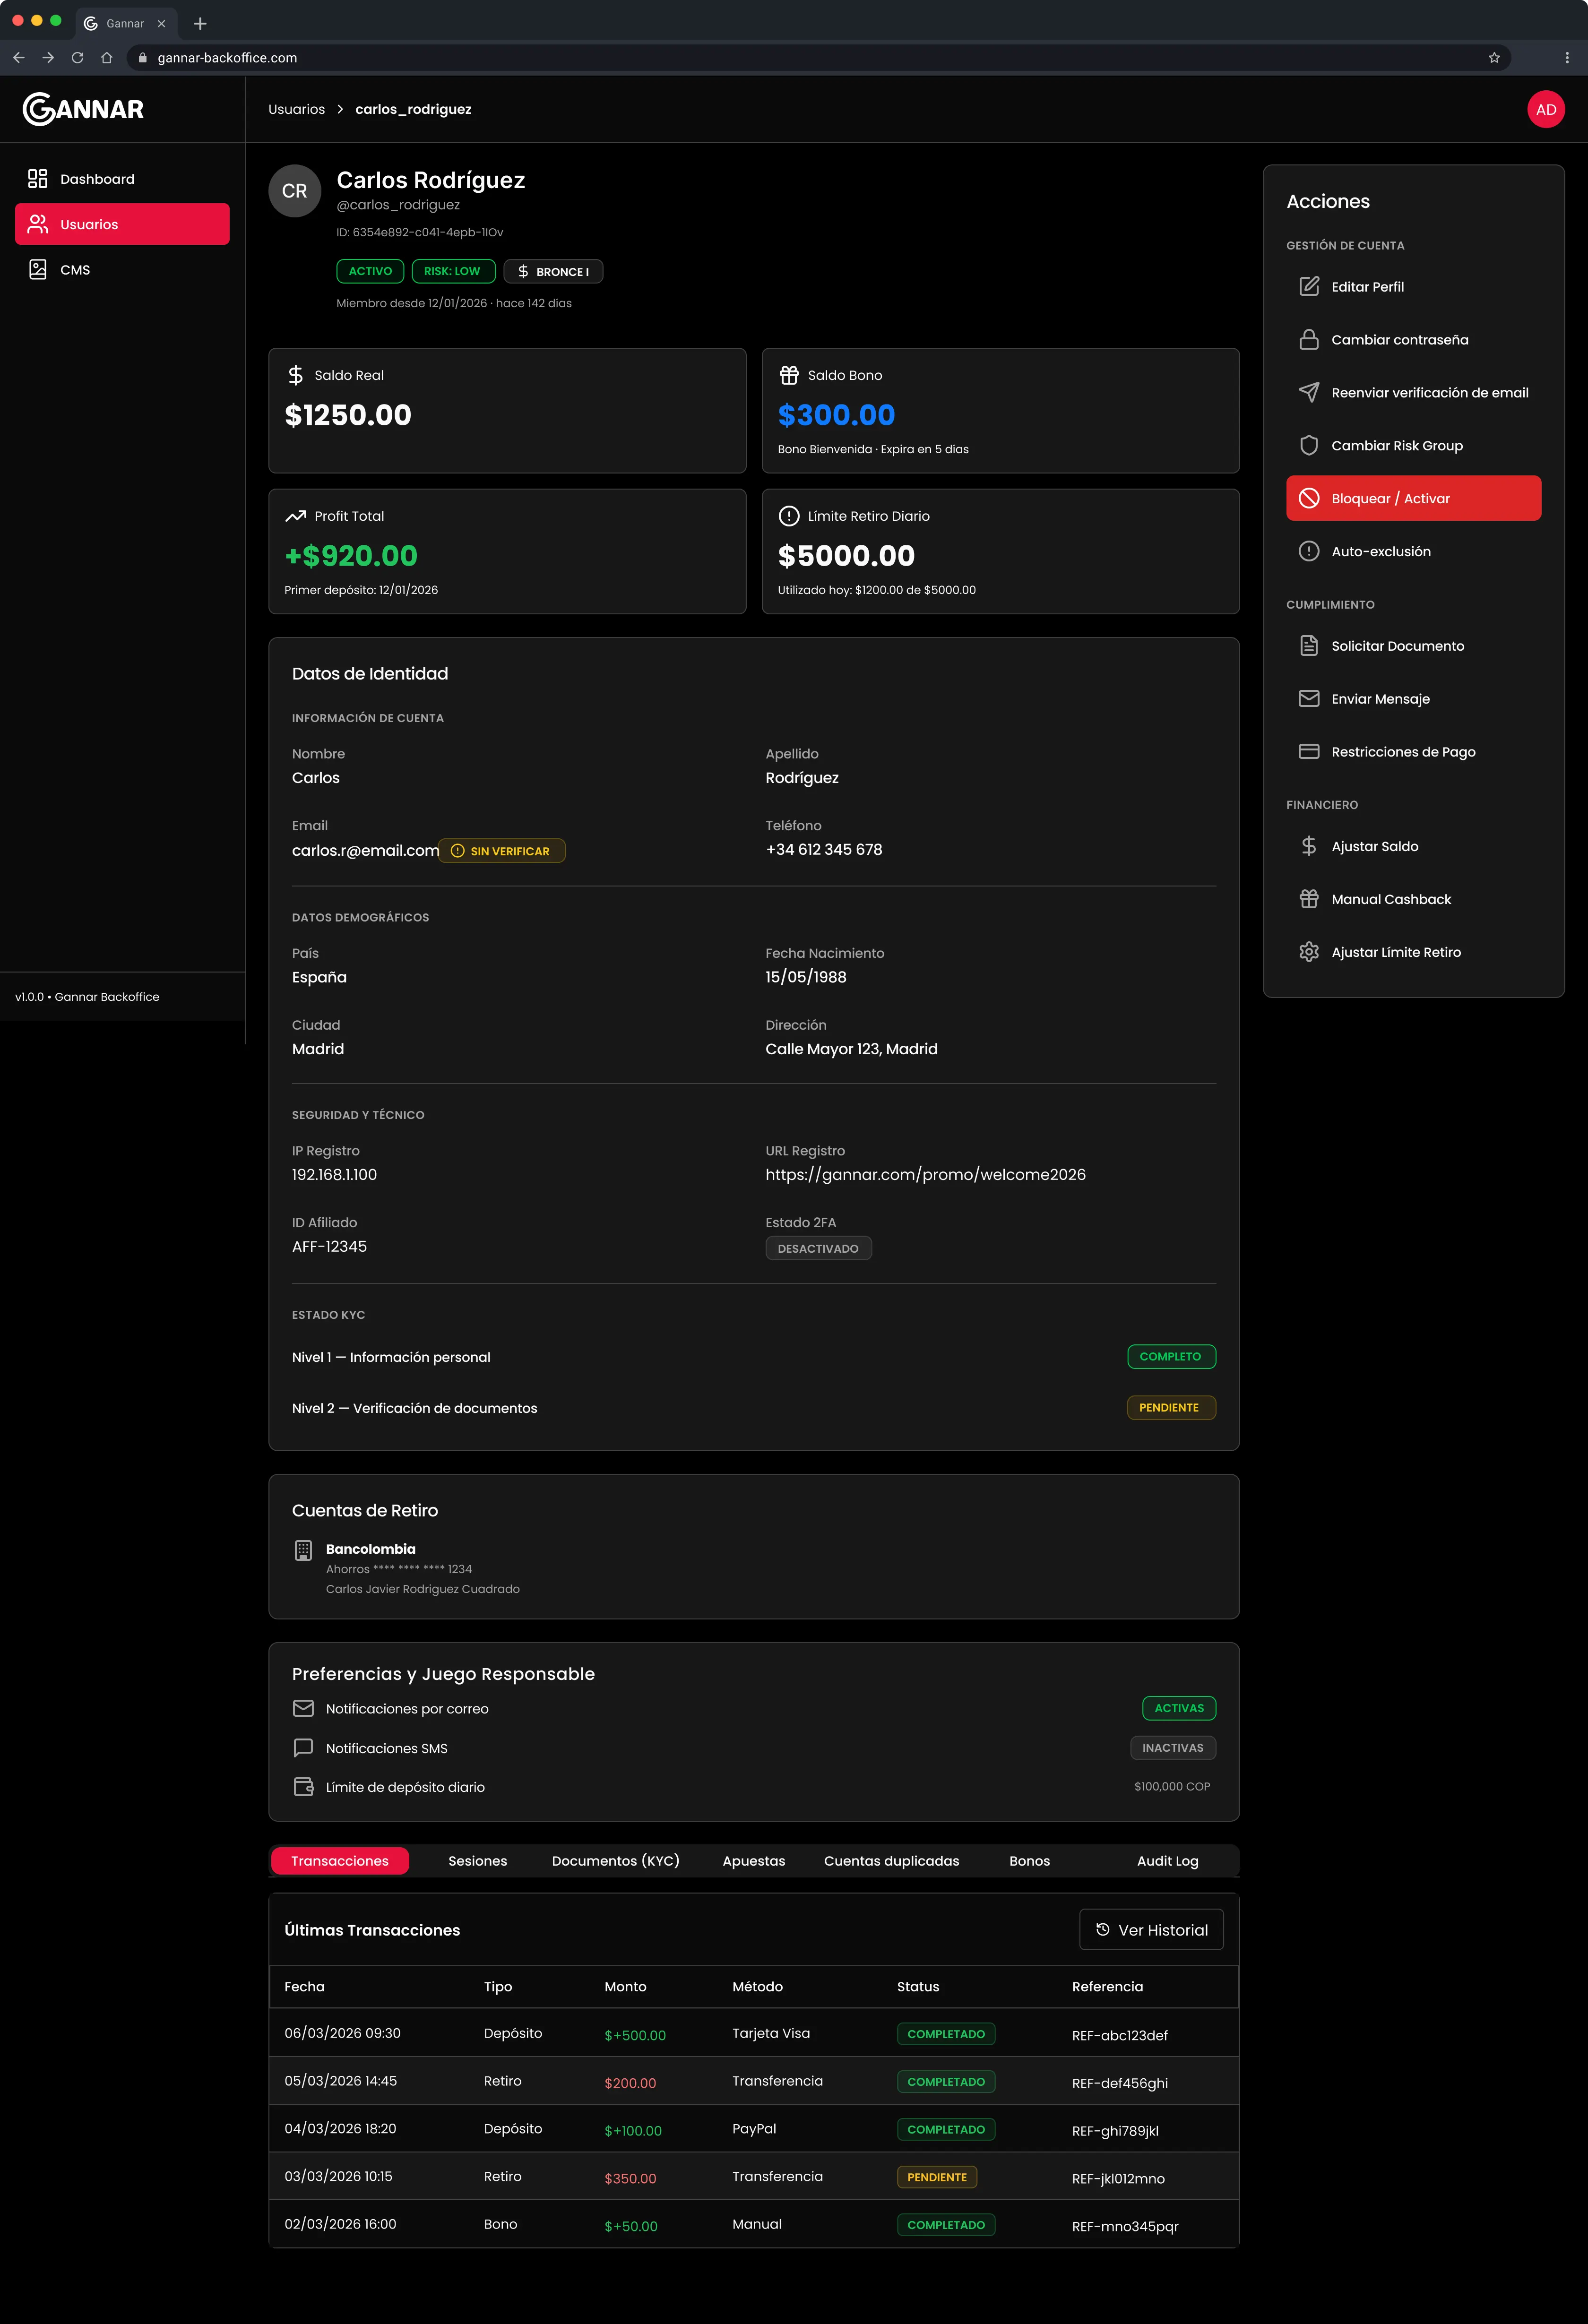
Task: Click the INACTIVAS SMS notifications badge
Action: point(1173,1748)
